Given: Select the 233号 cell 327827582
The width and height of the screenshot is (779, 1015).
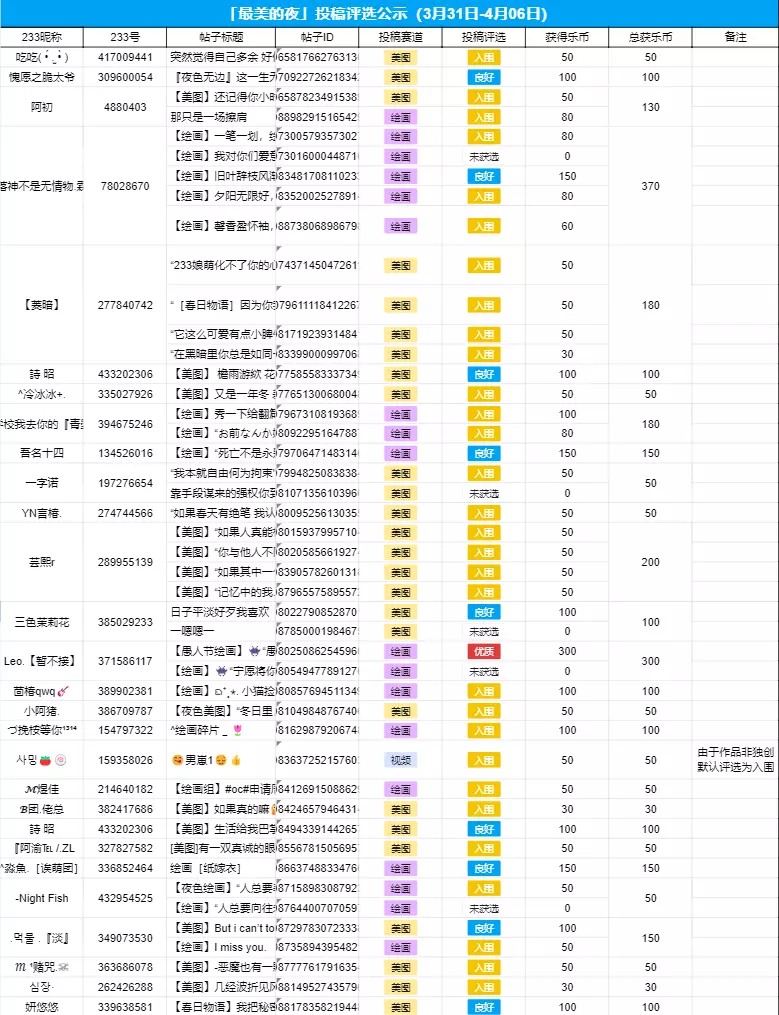Looking at the screenshot, I should pos(125,848).
